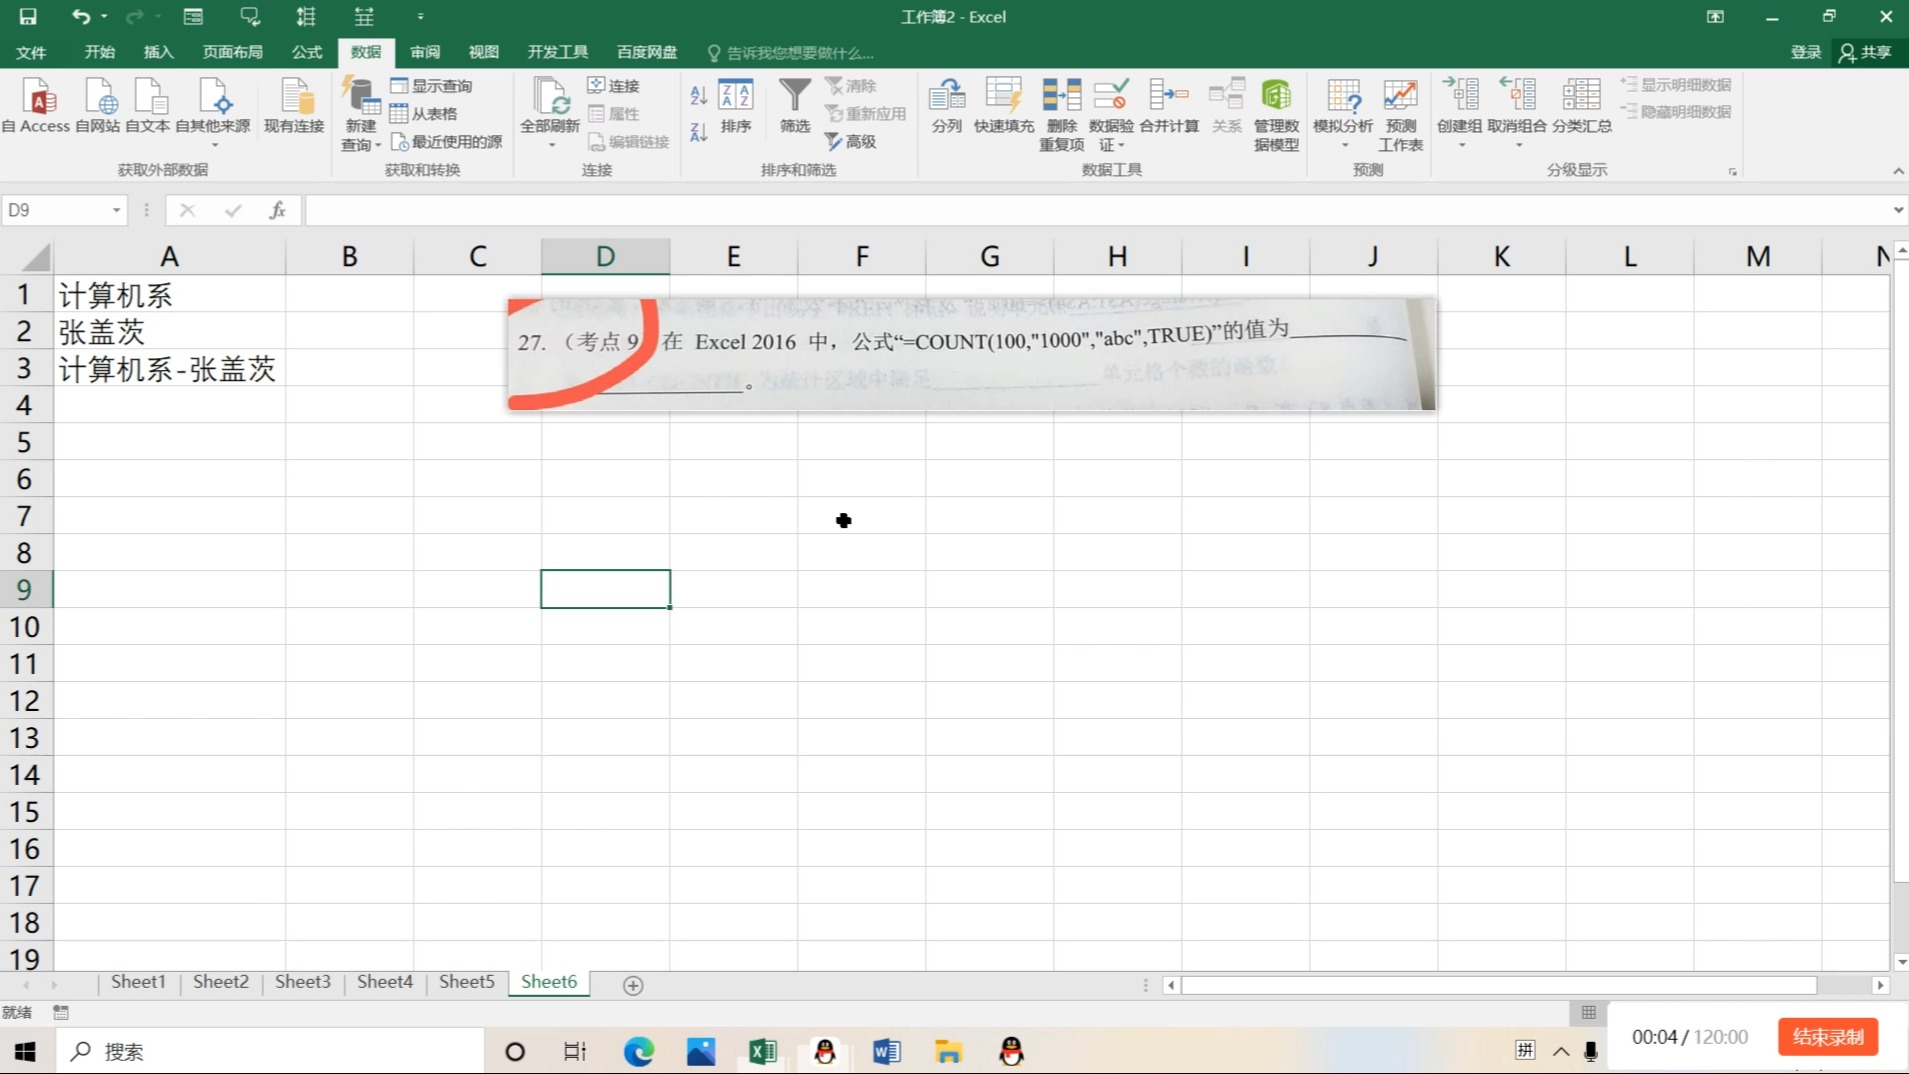Viewport: 1909px width, 1074px height.
Task: Open the 合并计算 (Consolidate) tool
Action: coord(1167,105)
